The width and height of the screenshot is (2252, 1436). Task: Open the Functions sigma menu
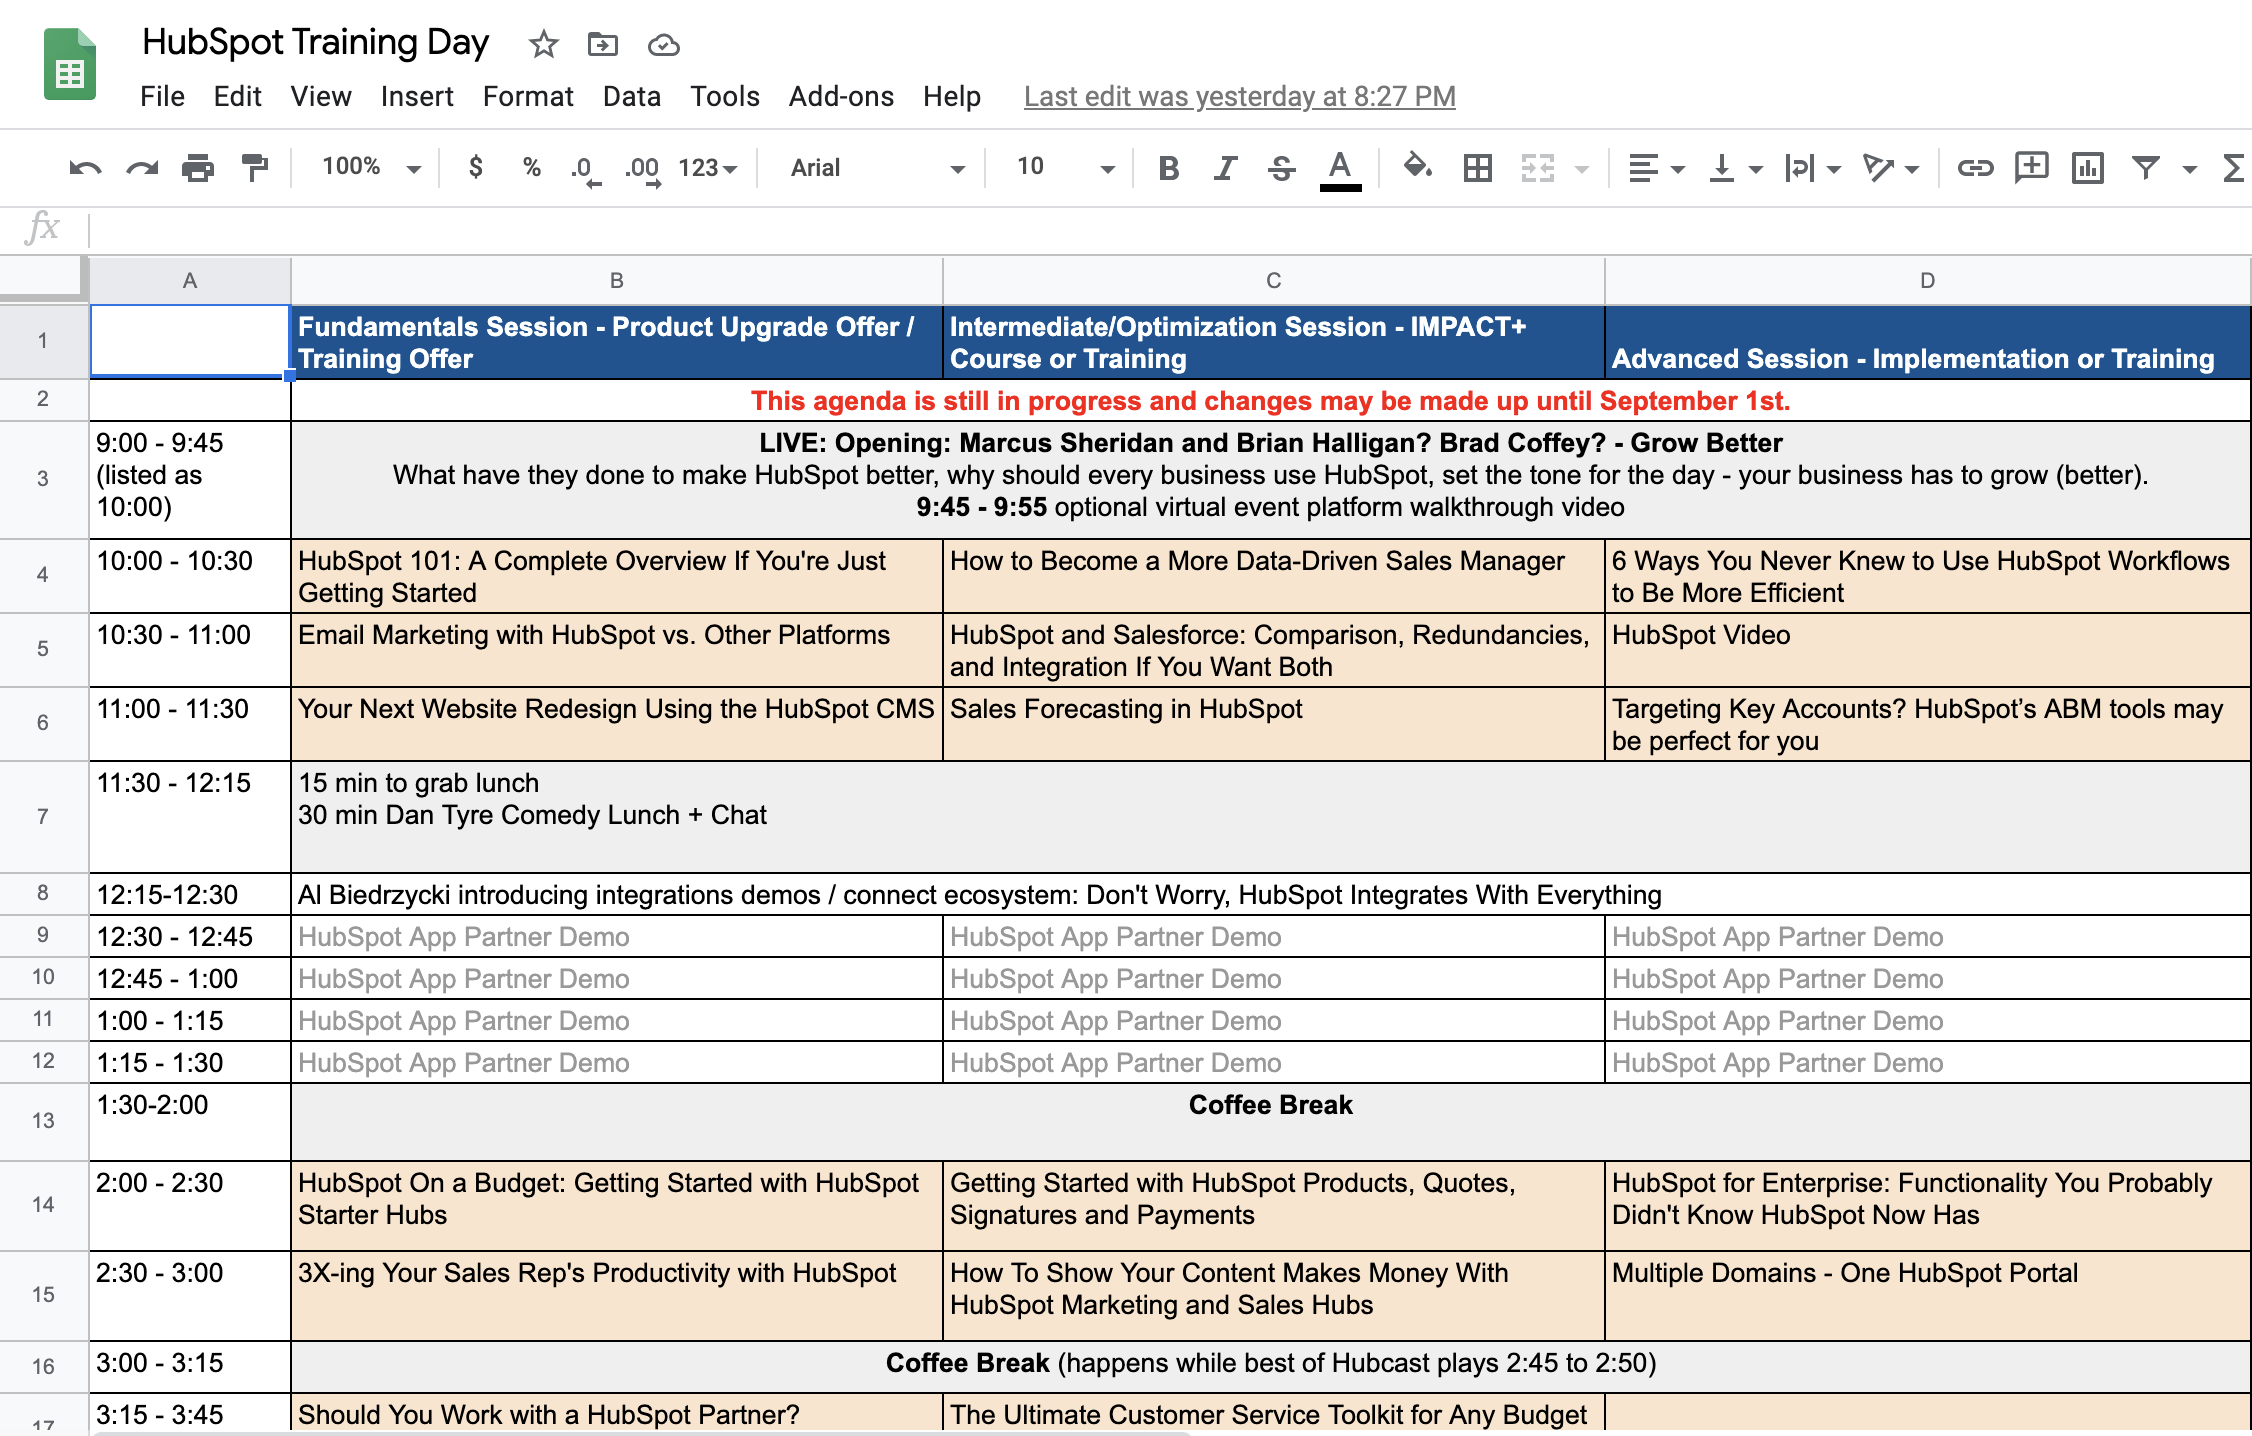[2233, 168]
